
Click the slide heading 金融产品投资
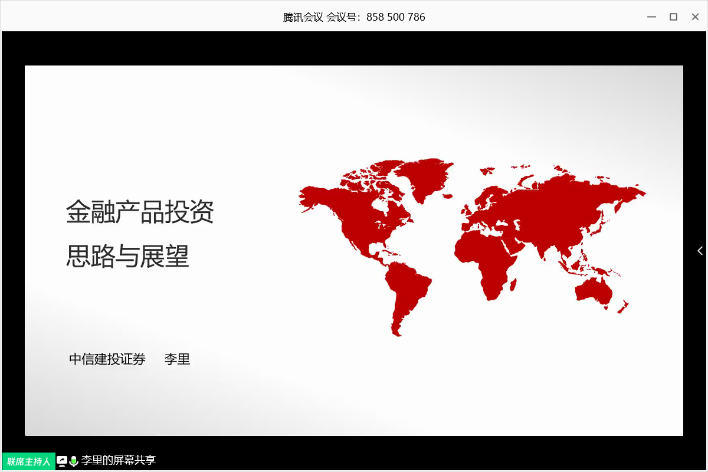click(140, 212)
